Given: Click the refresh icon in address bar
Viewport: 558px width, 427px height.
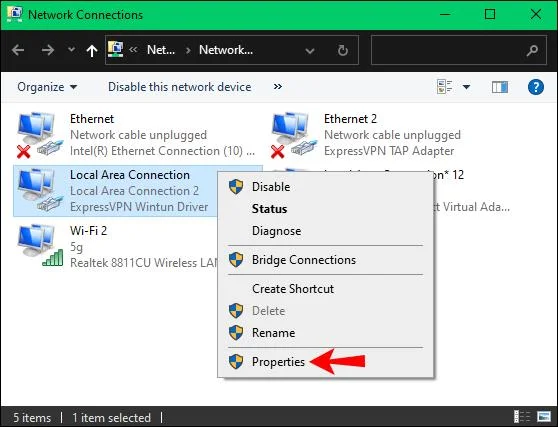Looking at the screenshot, I should (x=343, y=51).
